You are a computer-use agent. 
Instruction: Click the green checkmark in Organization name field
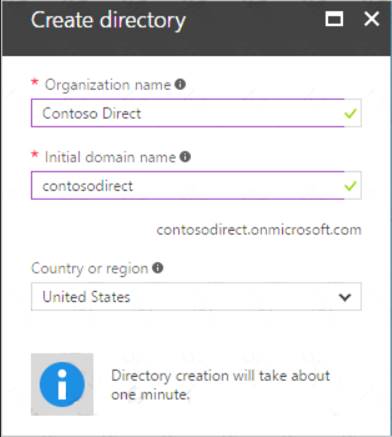click(x=351, y=114)
